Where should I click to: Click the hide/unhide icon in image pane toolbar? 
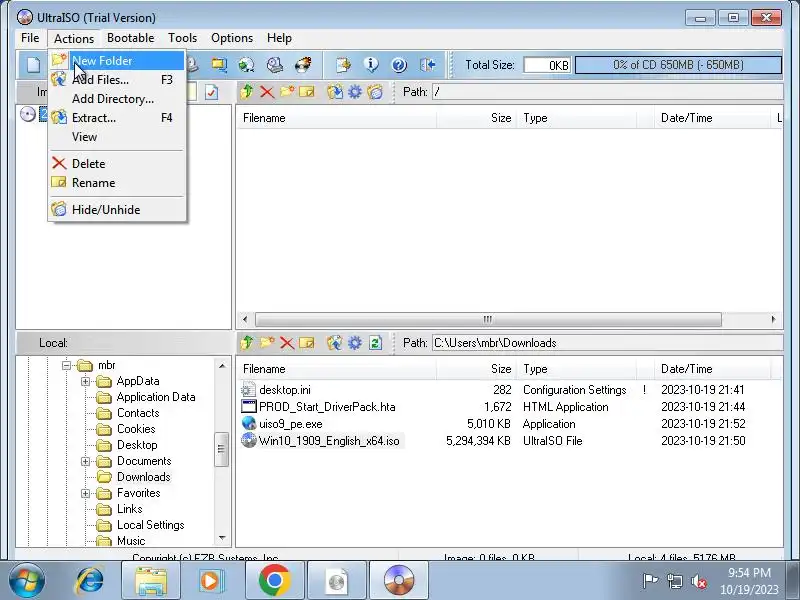pyautogui.click(x=374, y=92)
